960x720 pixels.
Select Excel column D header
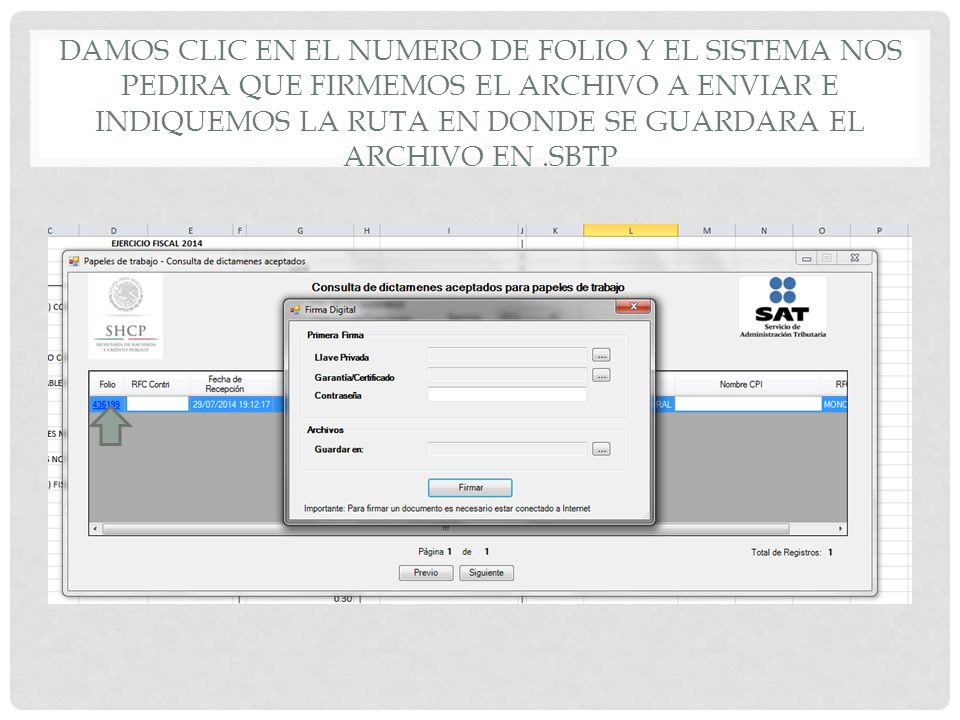113,230
